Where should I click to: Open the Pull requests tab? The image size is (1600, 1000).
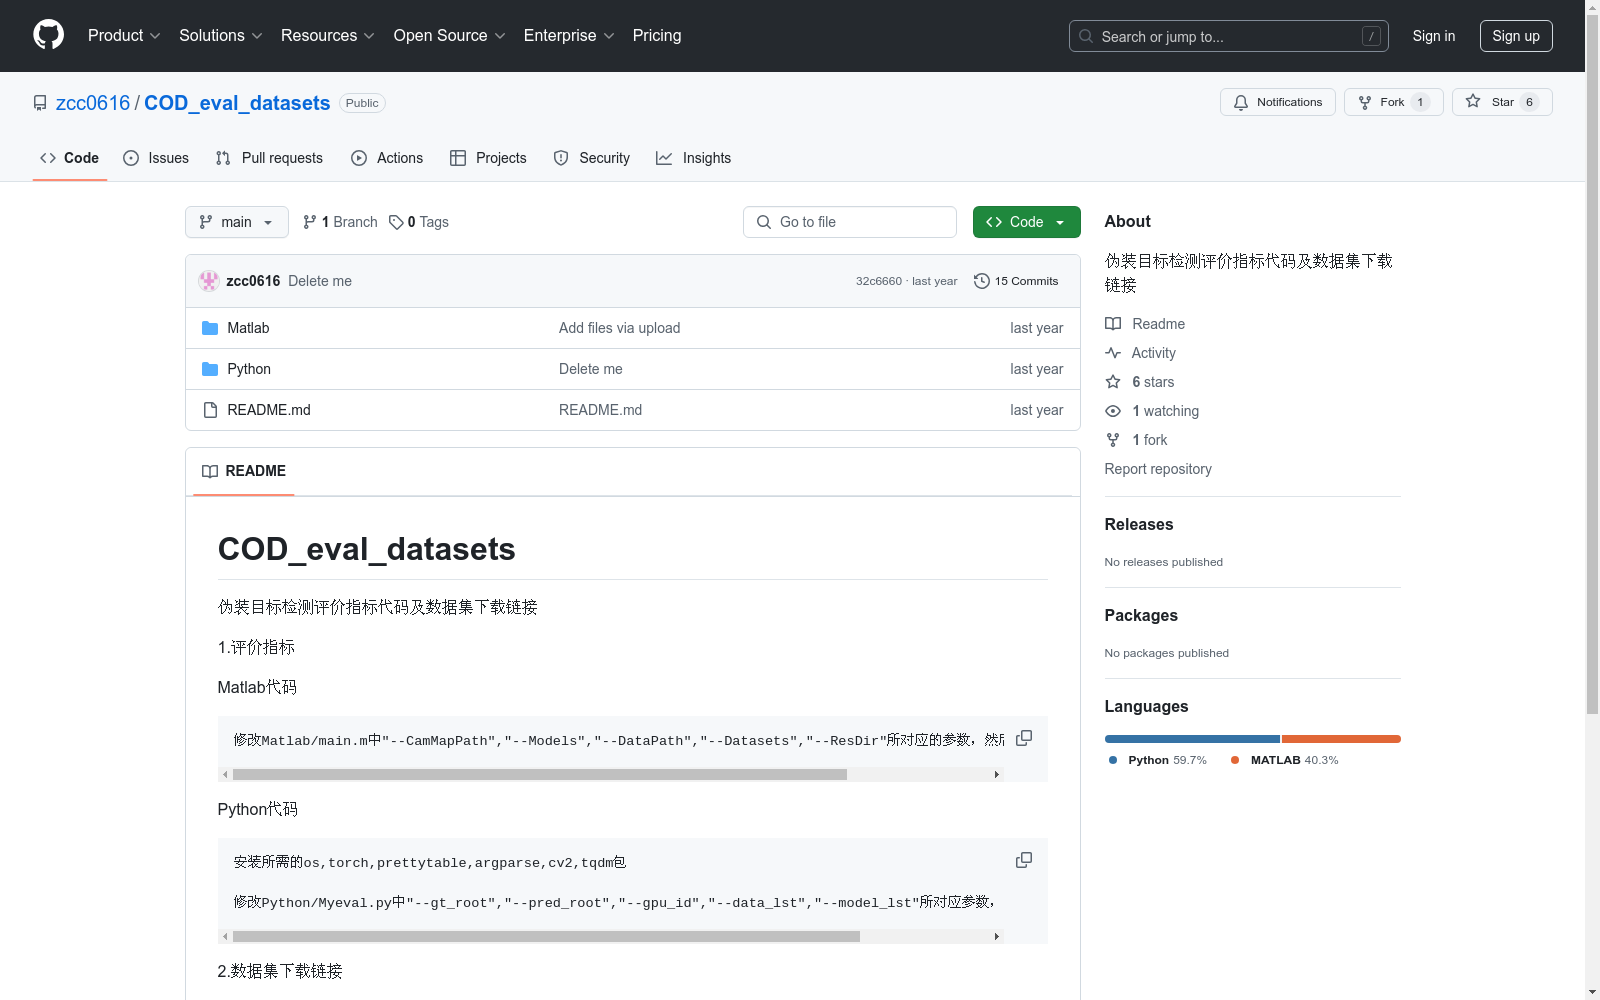269,158
